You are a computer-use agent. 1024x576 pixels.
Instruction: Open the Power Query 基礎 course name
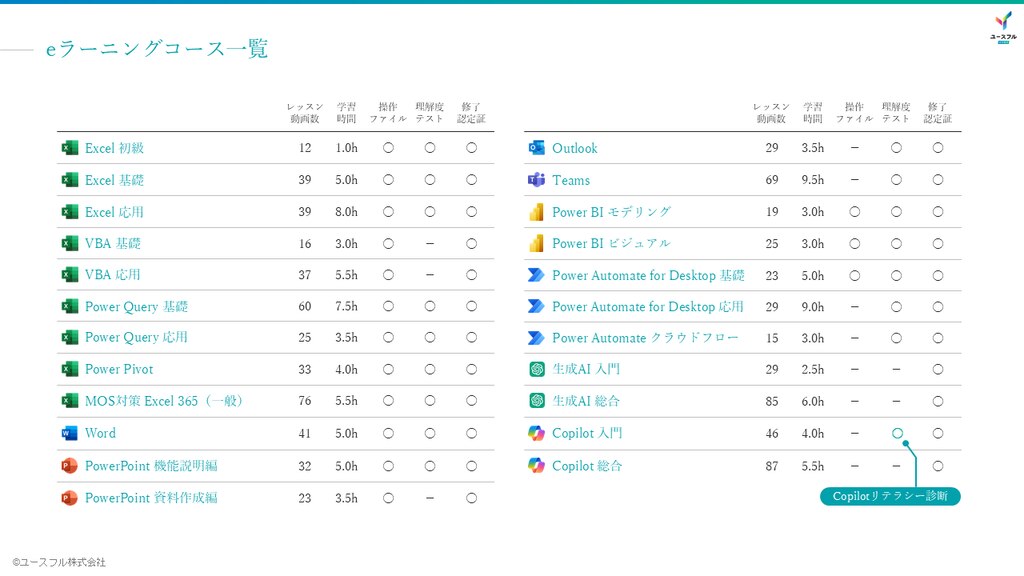click(136, 306)
